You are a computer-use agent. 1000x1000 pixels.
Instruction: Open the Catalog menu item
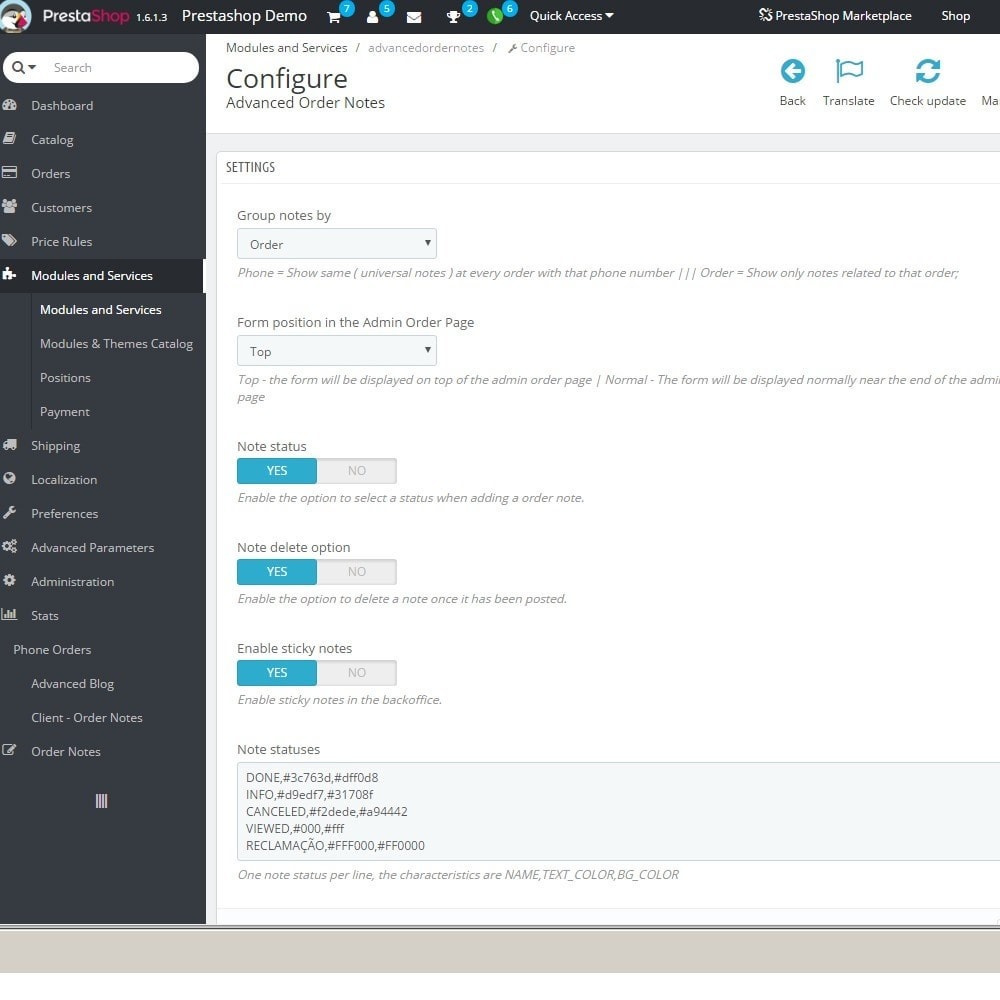(x=52, y=140)
